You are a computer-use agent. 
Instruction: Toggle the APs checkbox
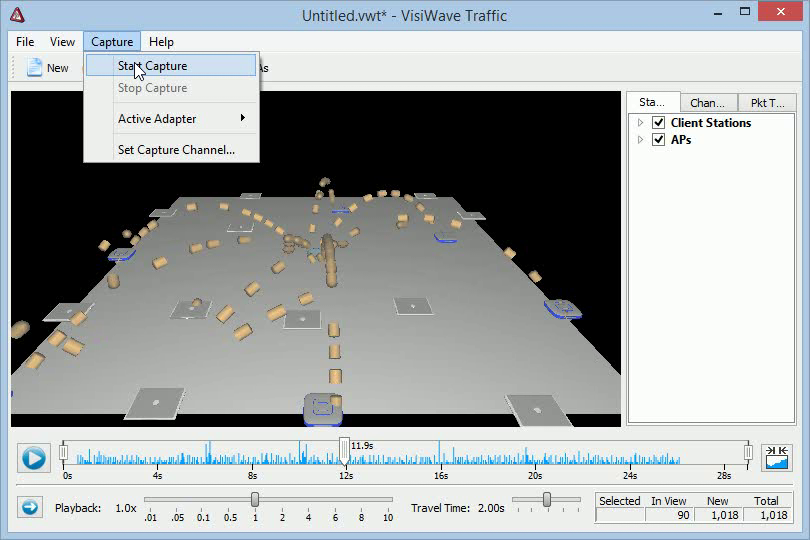click(658, 140)
